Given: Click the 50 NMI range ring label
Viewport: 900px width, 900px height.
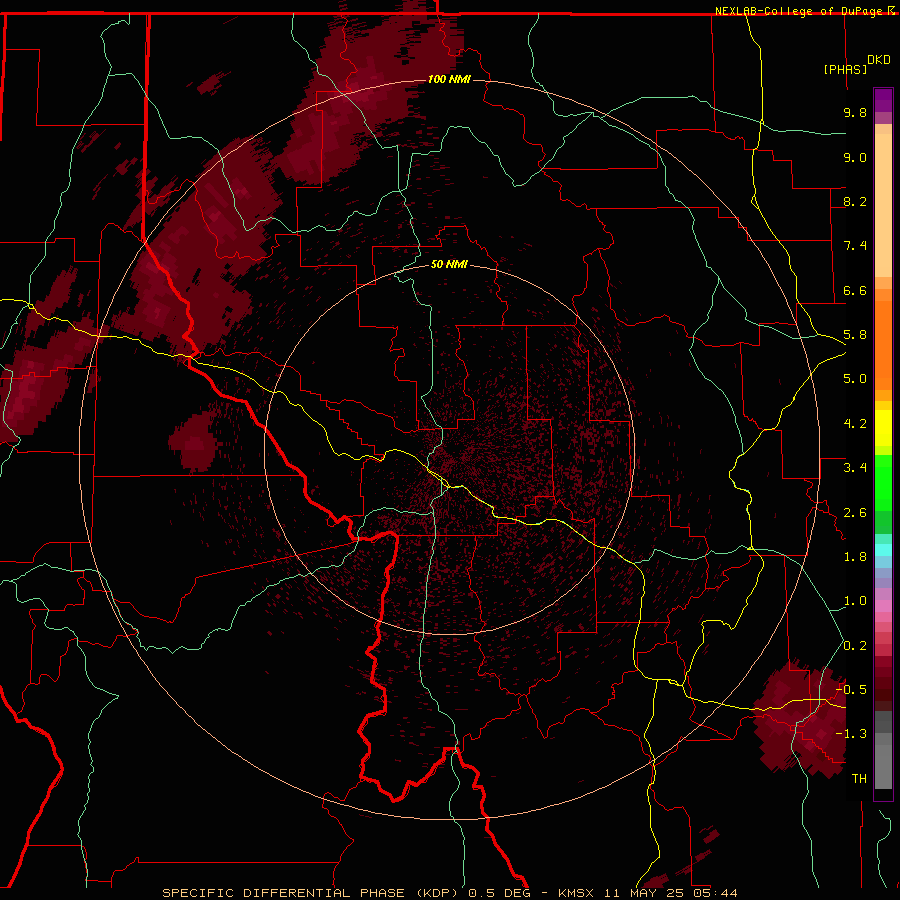Looking at the screenshot, I should (449, 264).
